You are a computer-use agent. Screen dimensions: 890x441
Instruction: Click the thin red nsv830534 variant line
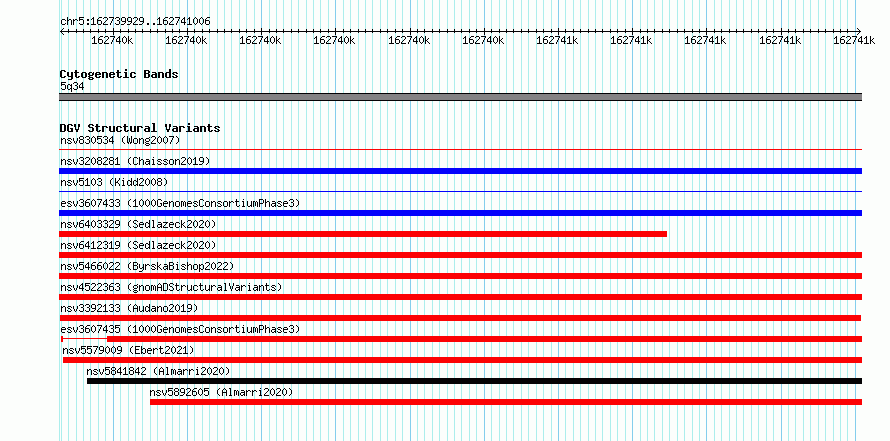tap(460, 150)
